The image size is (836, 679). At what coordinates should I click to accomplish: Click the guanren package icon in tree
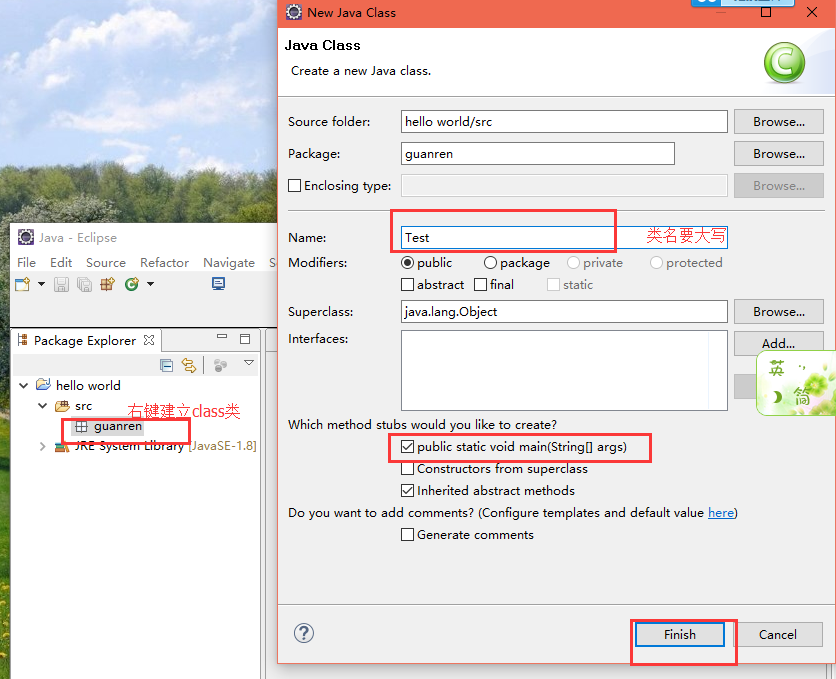click(x=82, y=426)
